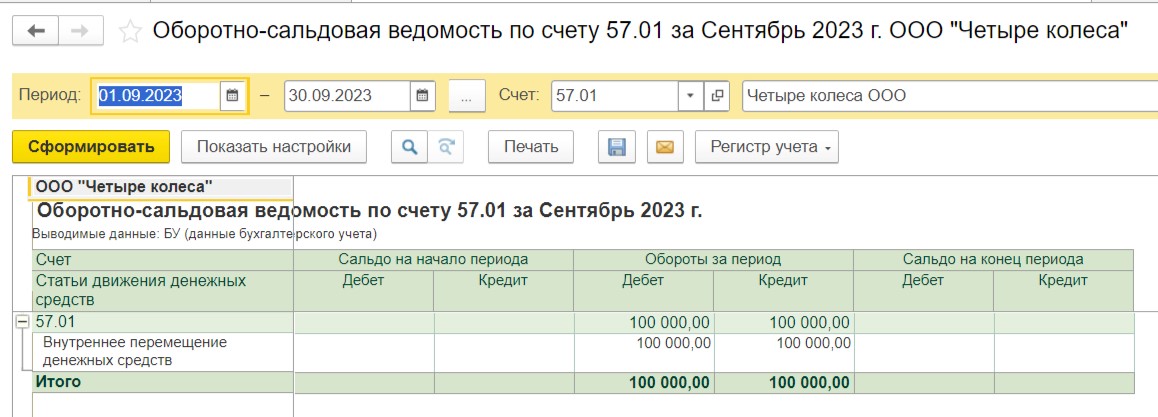Click the Печать button

click(531, 146)
